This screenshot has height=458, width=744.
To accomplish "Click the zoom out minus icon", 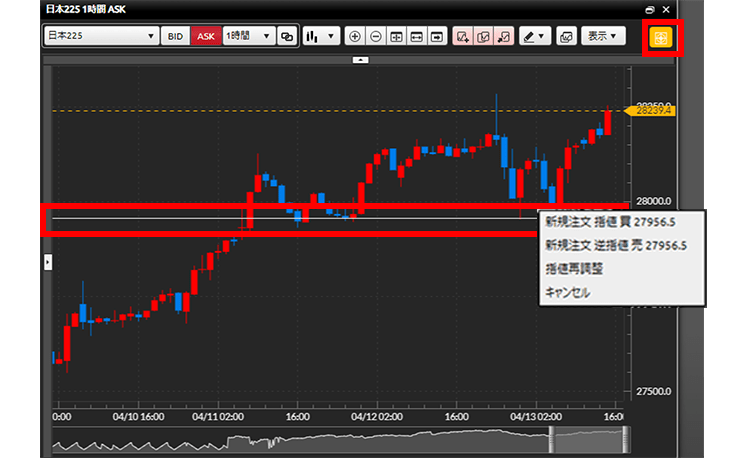I will coord(376,36).
